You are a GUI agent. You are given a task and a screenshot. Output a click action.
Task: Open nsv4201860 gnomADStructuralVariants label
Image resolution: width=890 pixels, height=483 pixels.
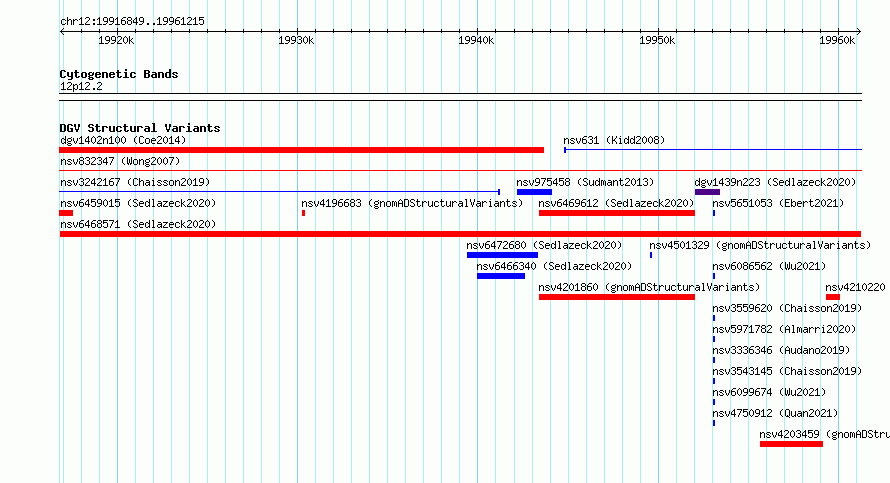tap(649, 287)
